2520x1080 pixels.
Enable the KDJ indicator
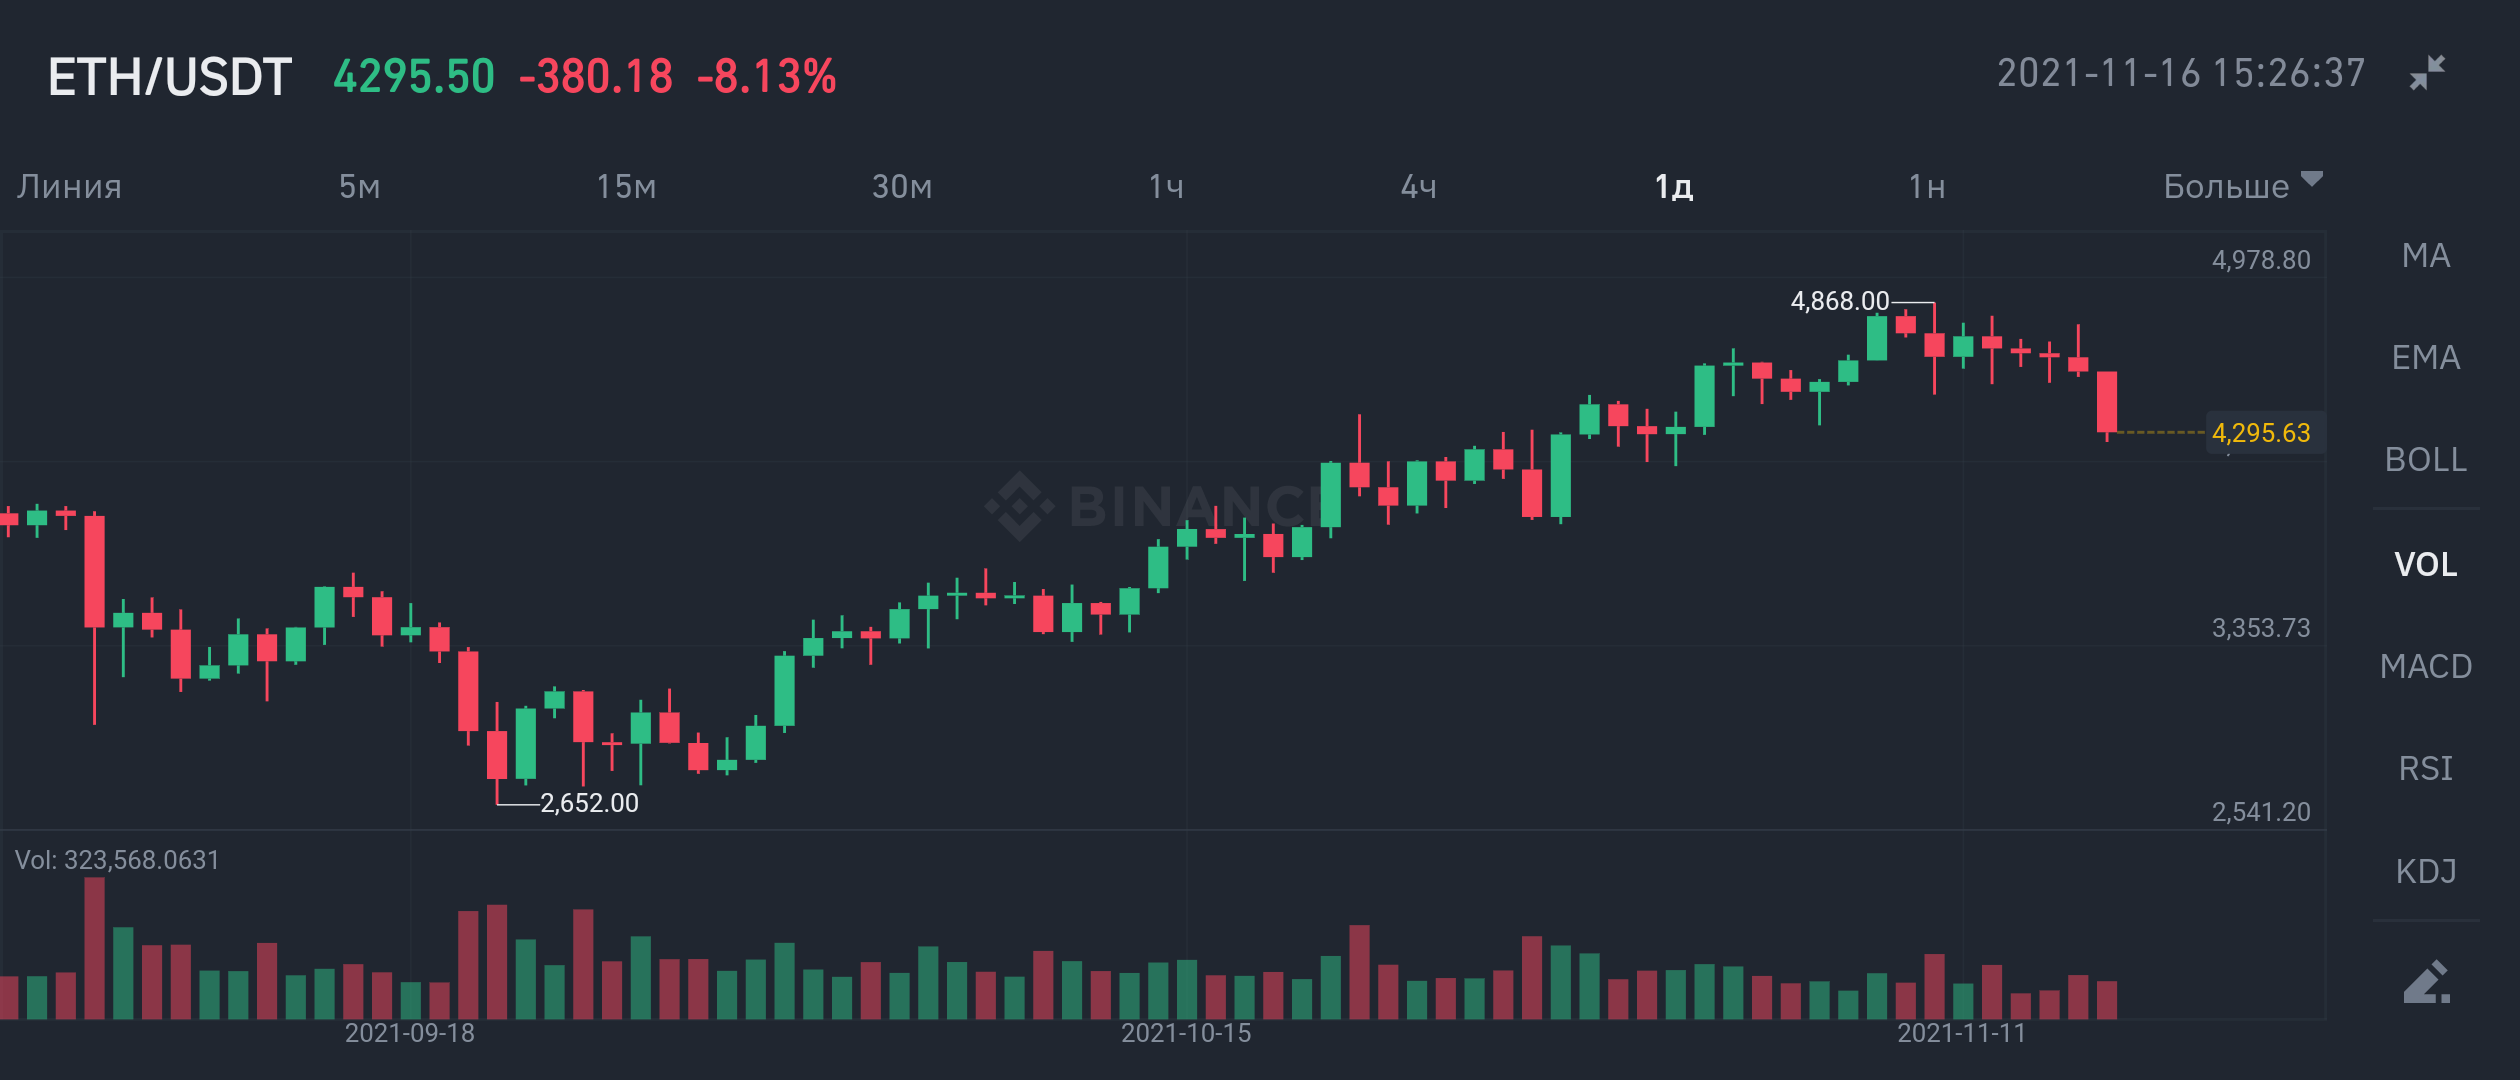click(x=2426, y=872)
